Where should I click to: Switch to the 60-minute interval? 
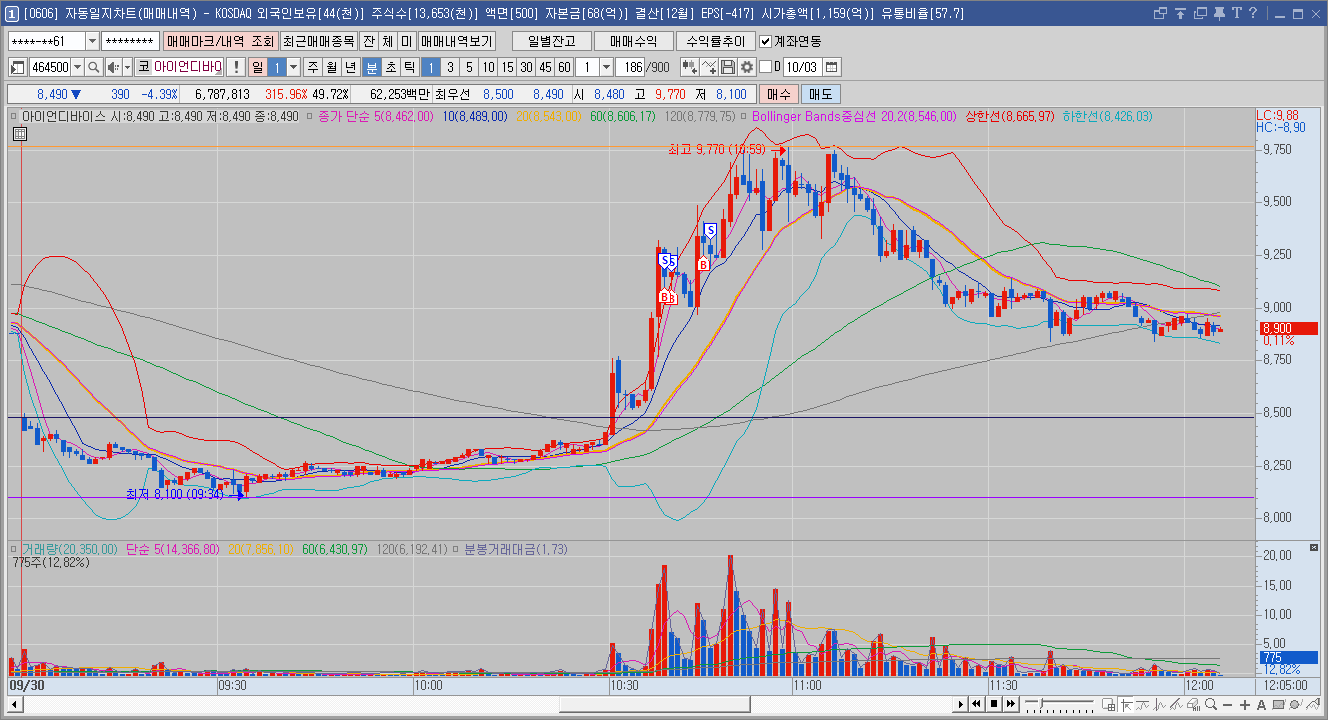564,67
